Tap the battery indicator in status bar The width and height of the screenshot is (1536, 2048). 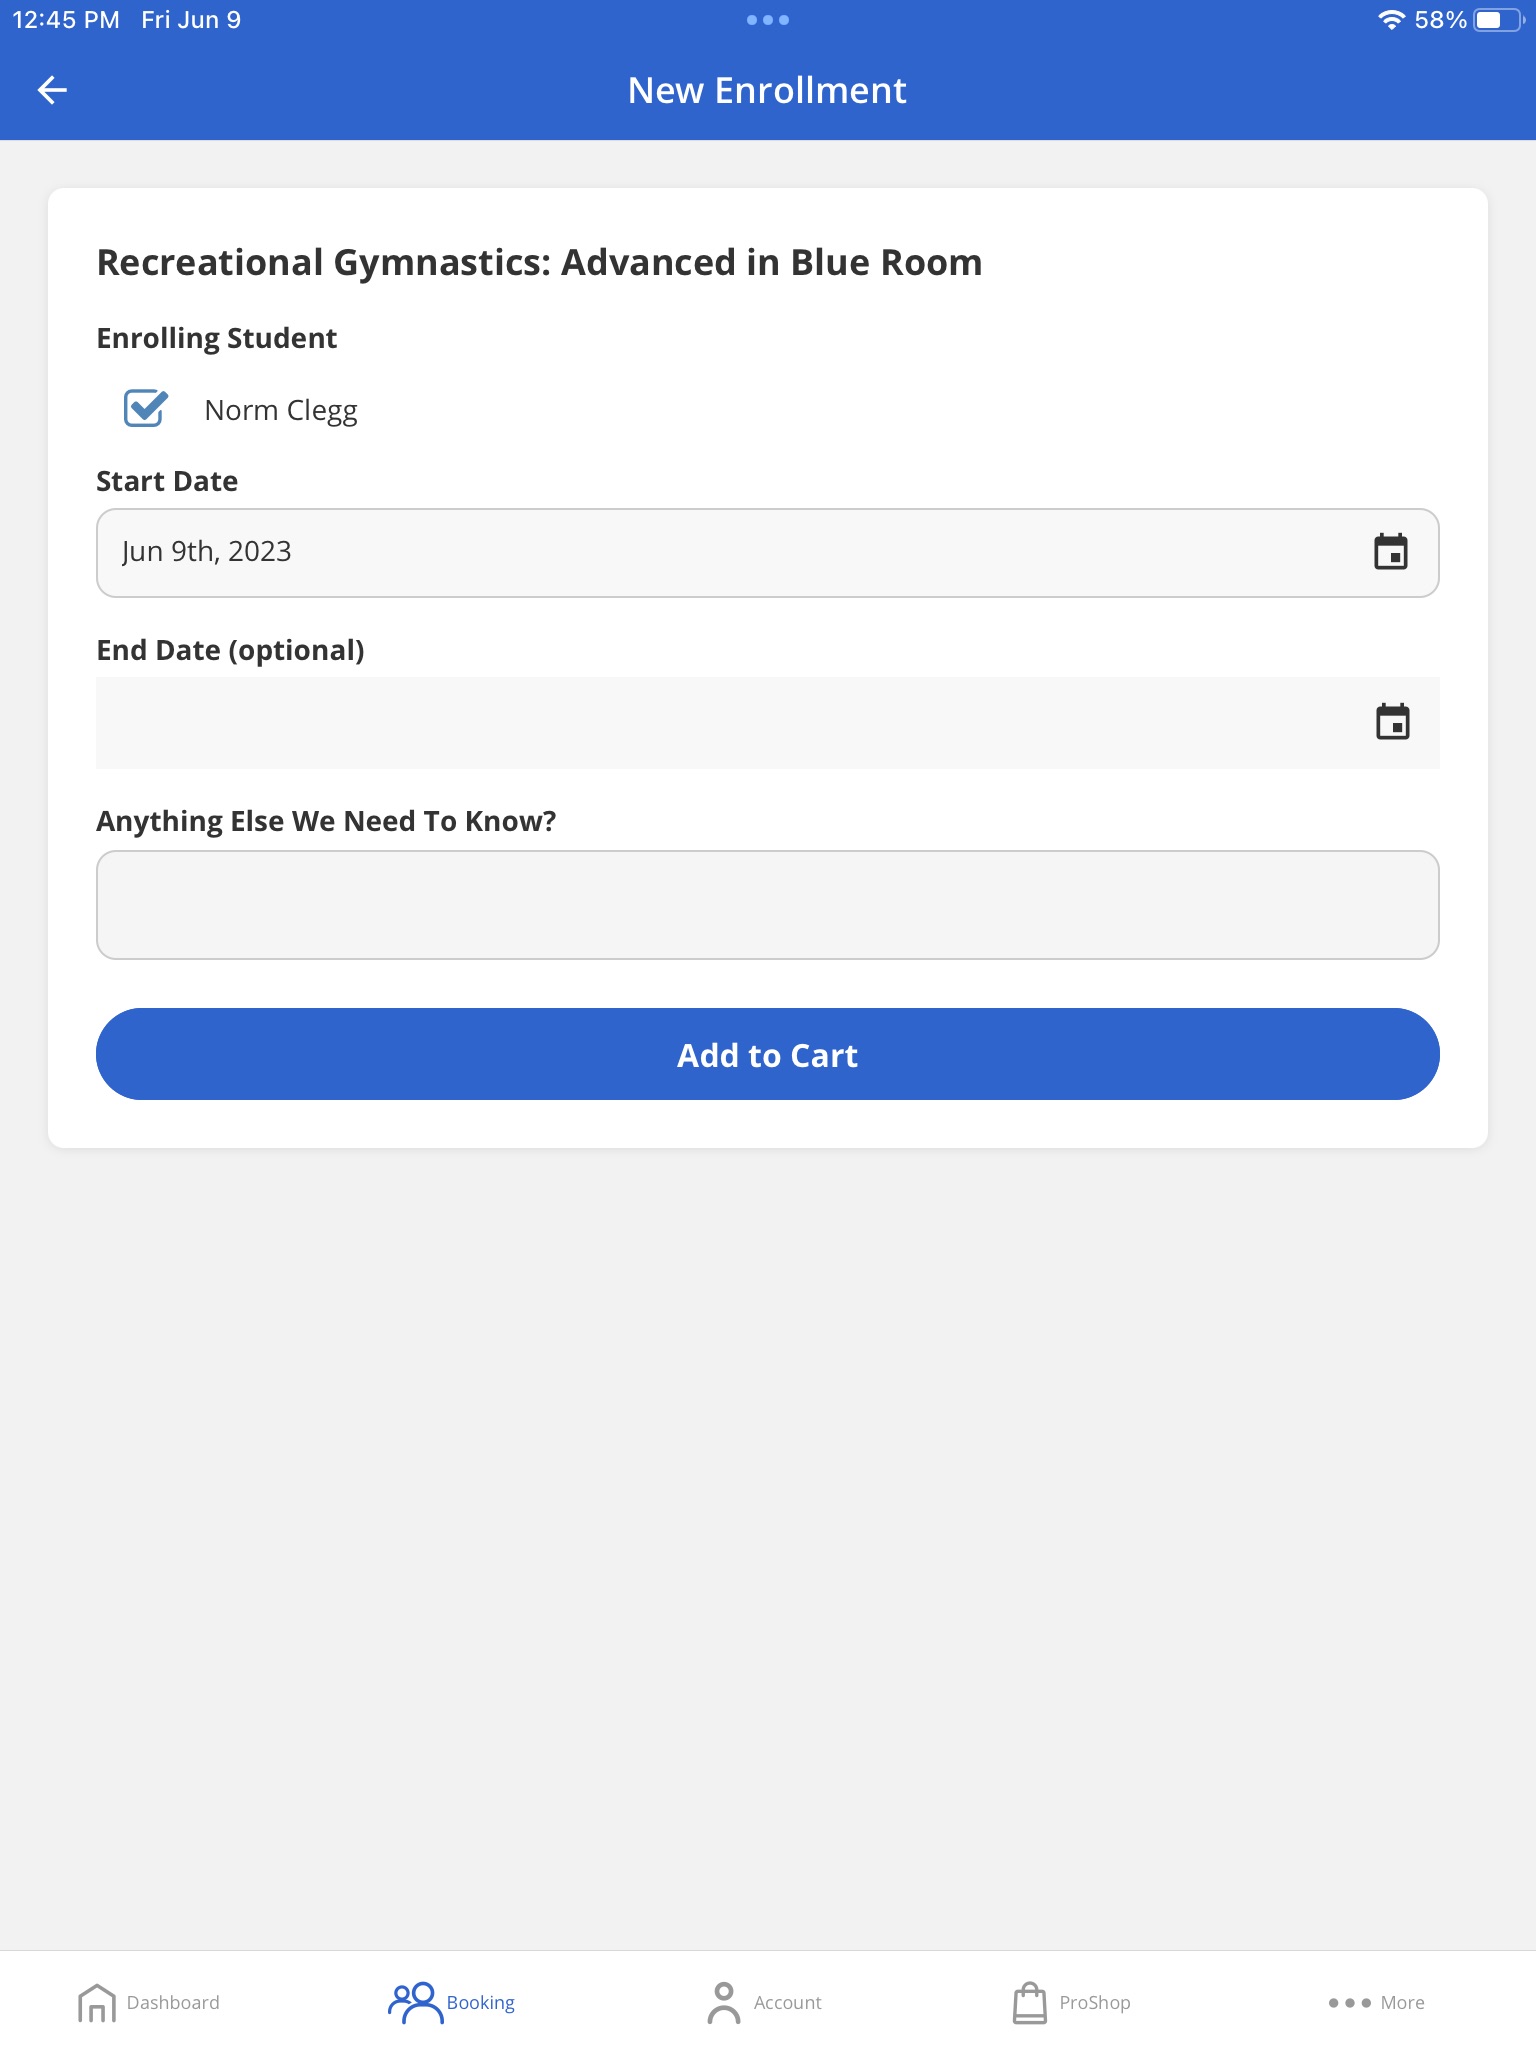pos(1498,20)
